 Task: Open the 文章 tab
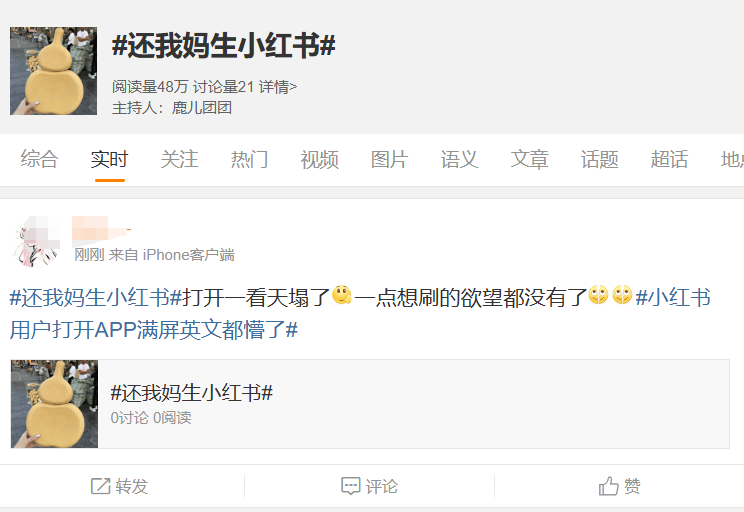pyautogui.click(x=530, y=159)
